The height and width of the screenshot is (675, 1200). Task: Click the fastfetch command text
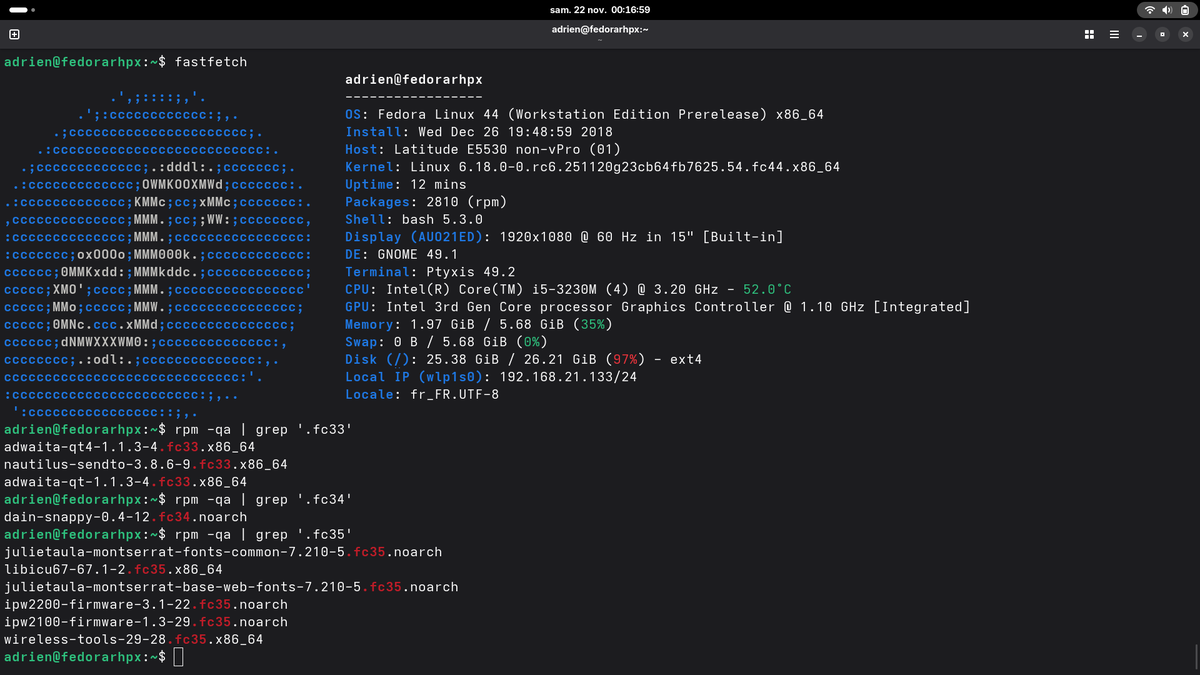[211, 61]
